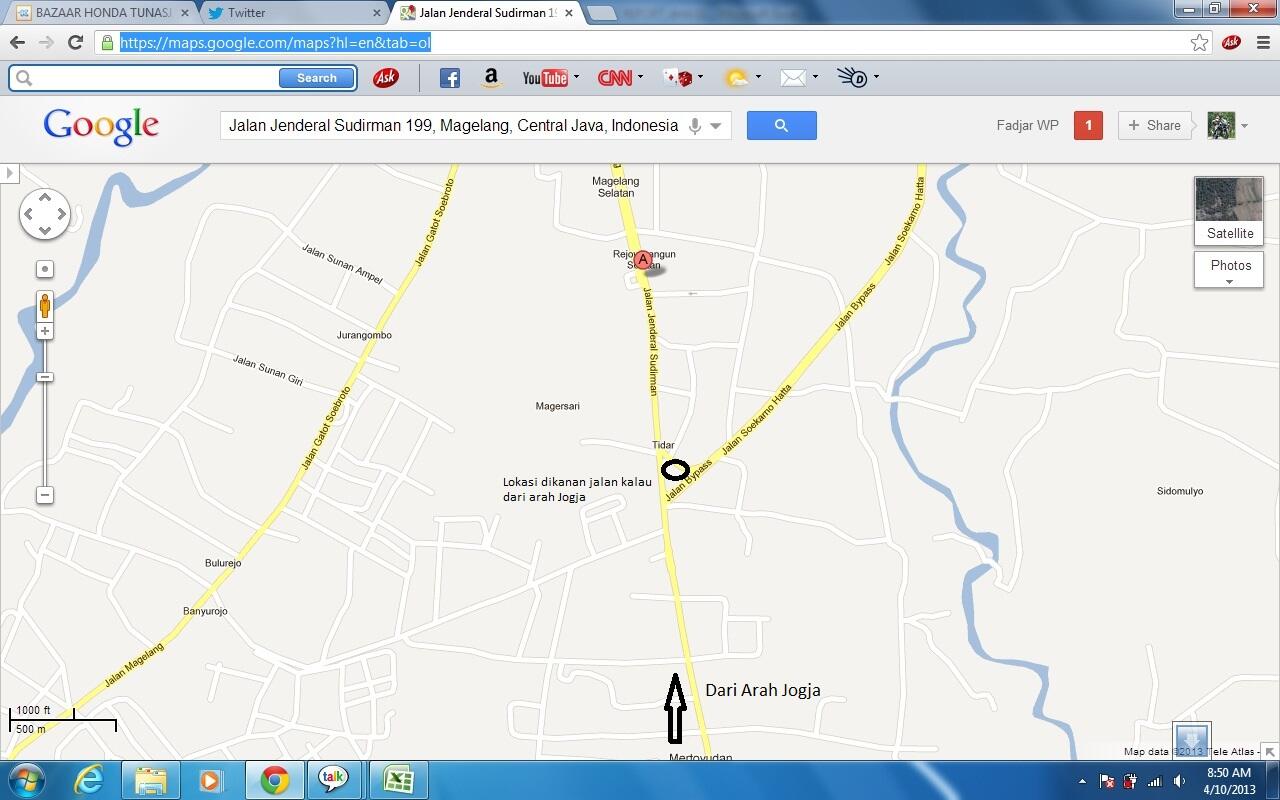The height and width of the screenshot is (800, 1280).
Task: Open the account profile picture menu
Action: pyautogui.click(x=1227, y=126)
